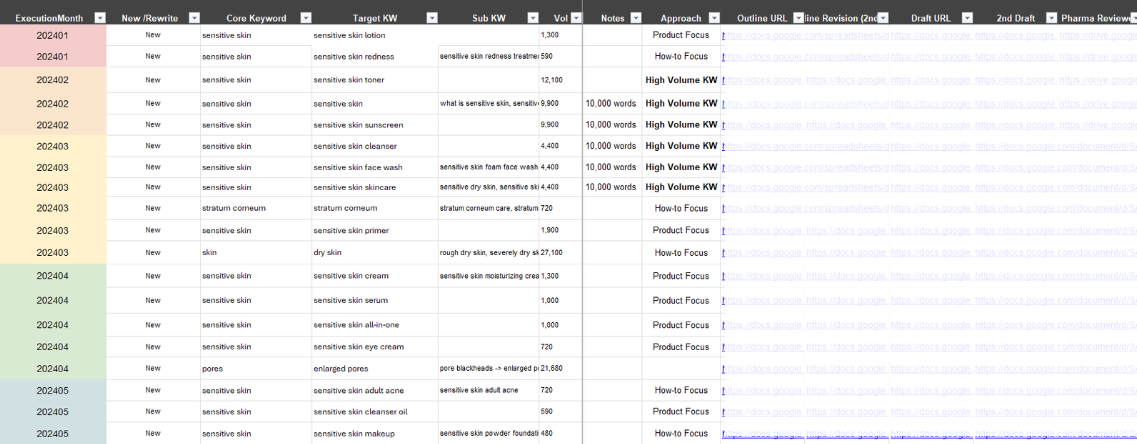The width and height of the screenshot is (1137, 444).
Task: Open the Outline URL link in first row
Action: point(763,35)
